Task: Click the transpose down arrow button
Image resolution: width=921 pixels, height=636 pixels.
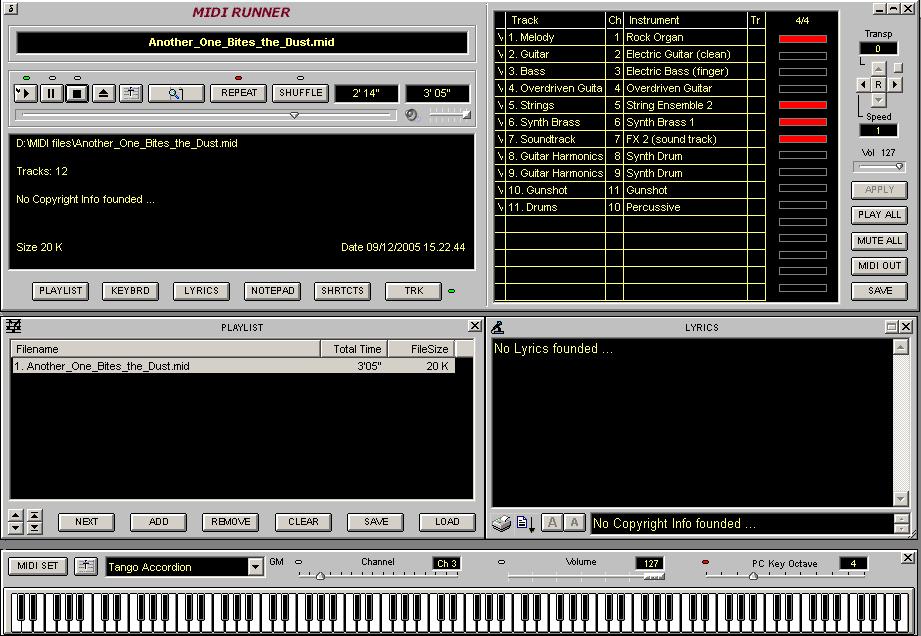Action: (878, 100)
